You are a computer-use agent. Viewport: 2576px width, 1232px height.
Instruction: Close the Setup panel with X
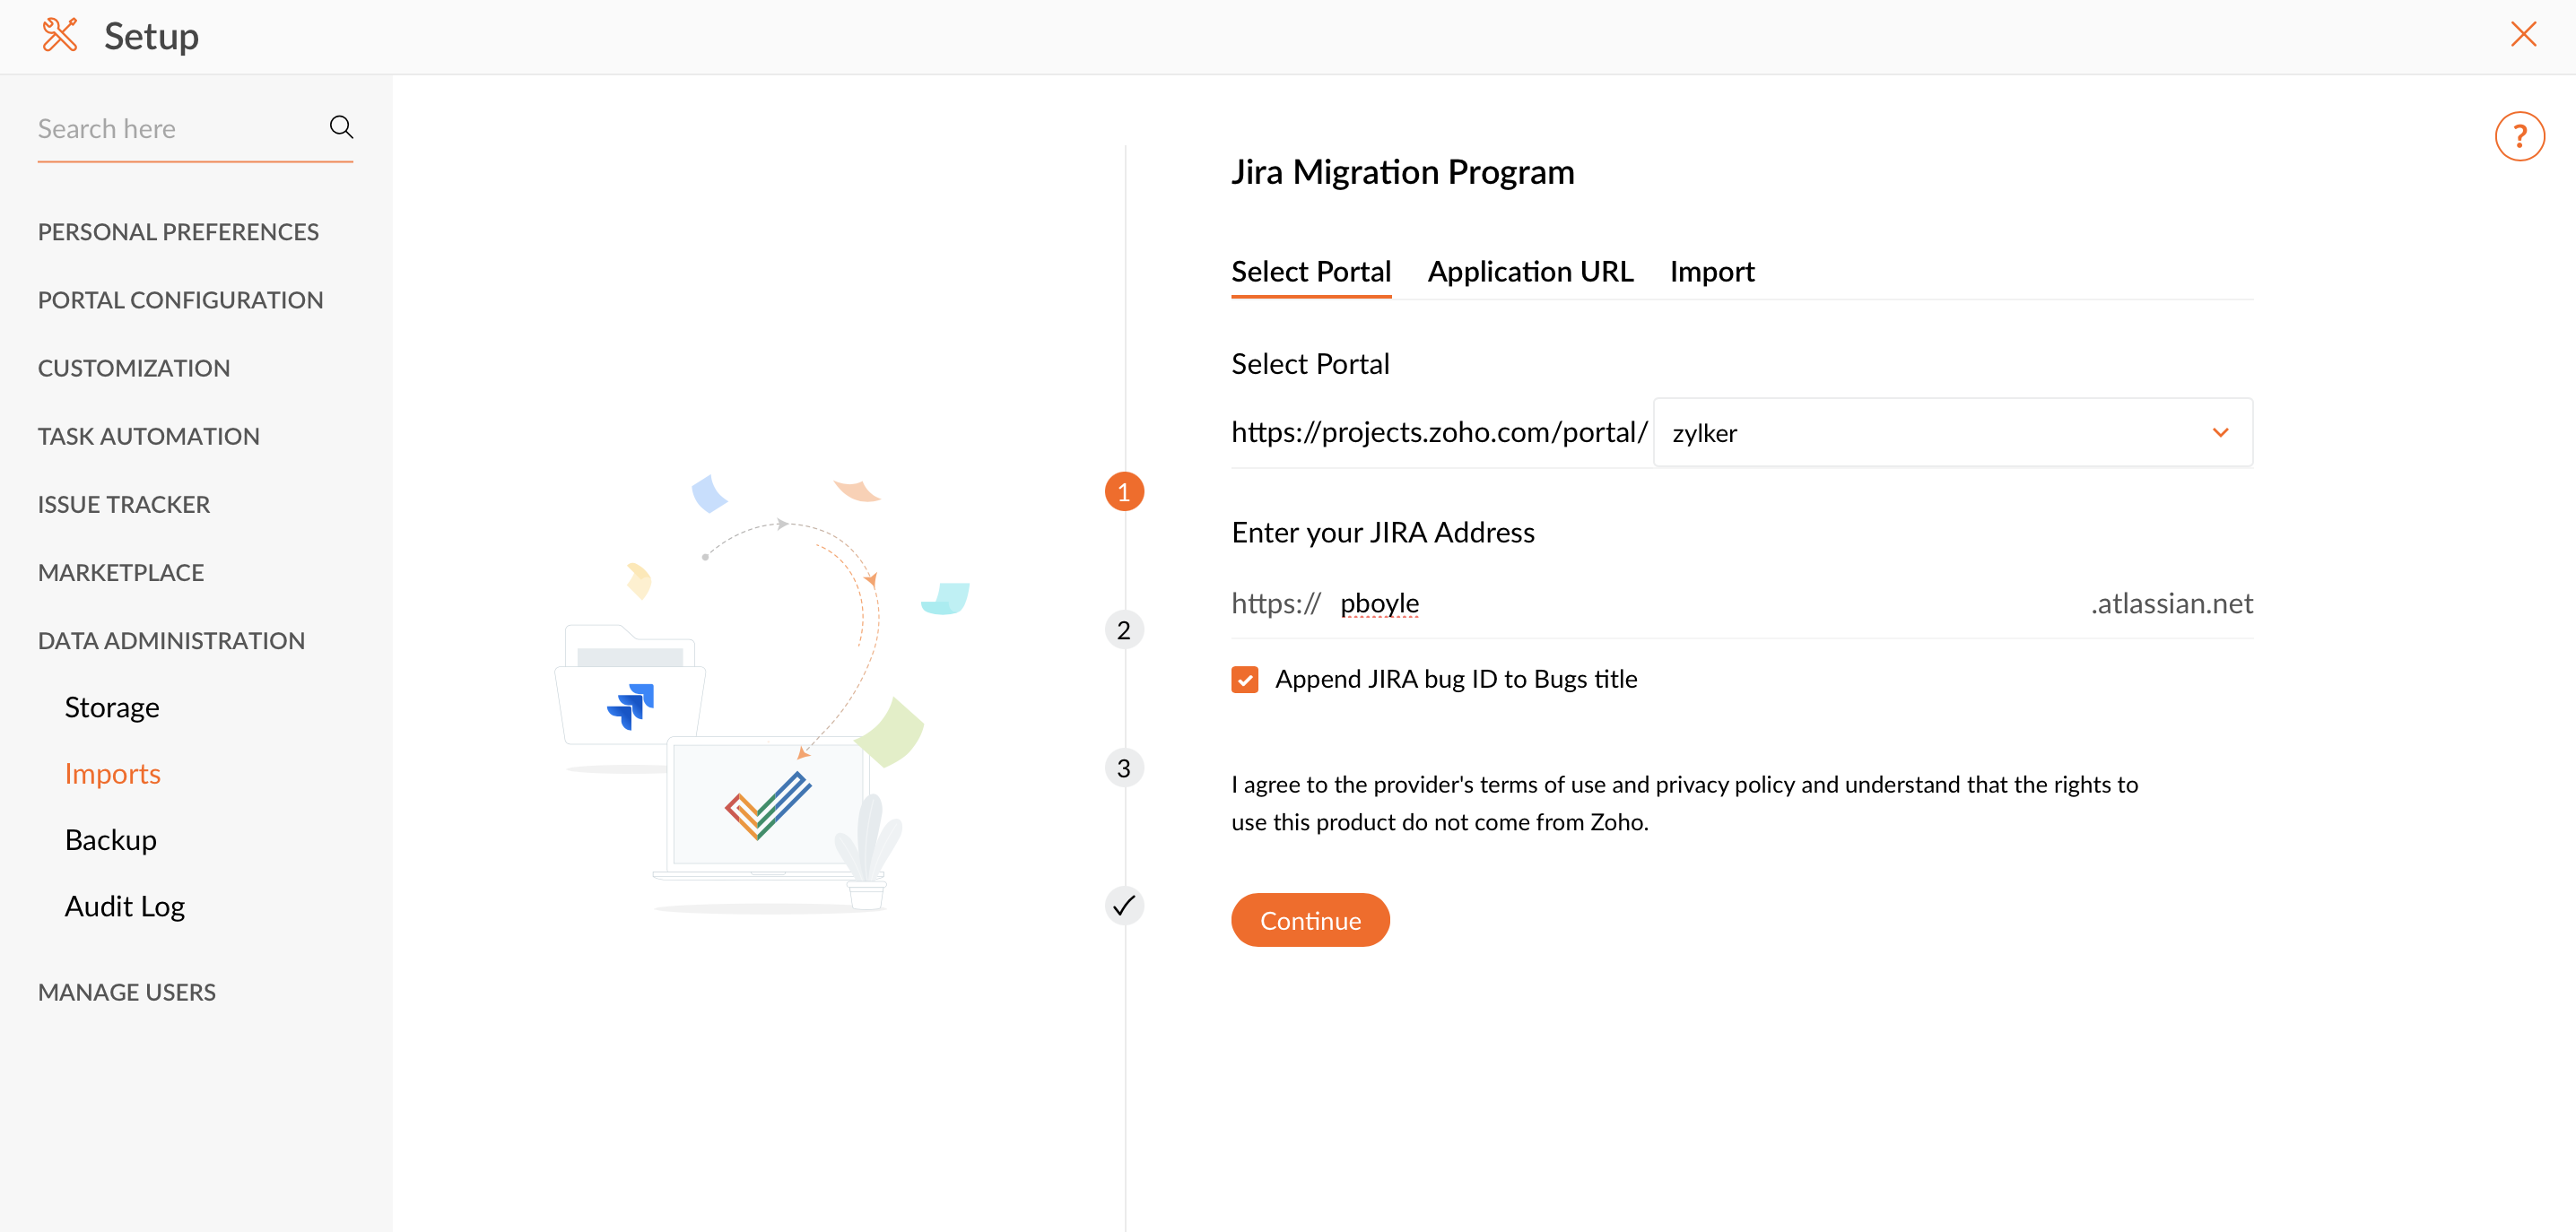coord(2522,35)
